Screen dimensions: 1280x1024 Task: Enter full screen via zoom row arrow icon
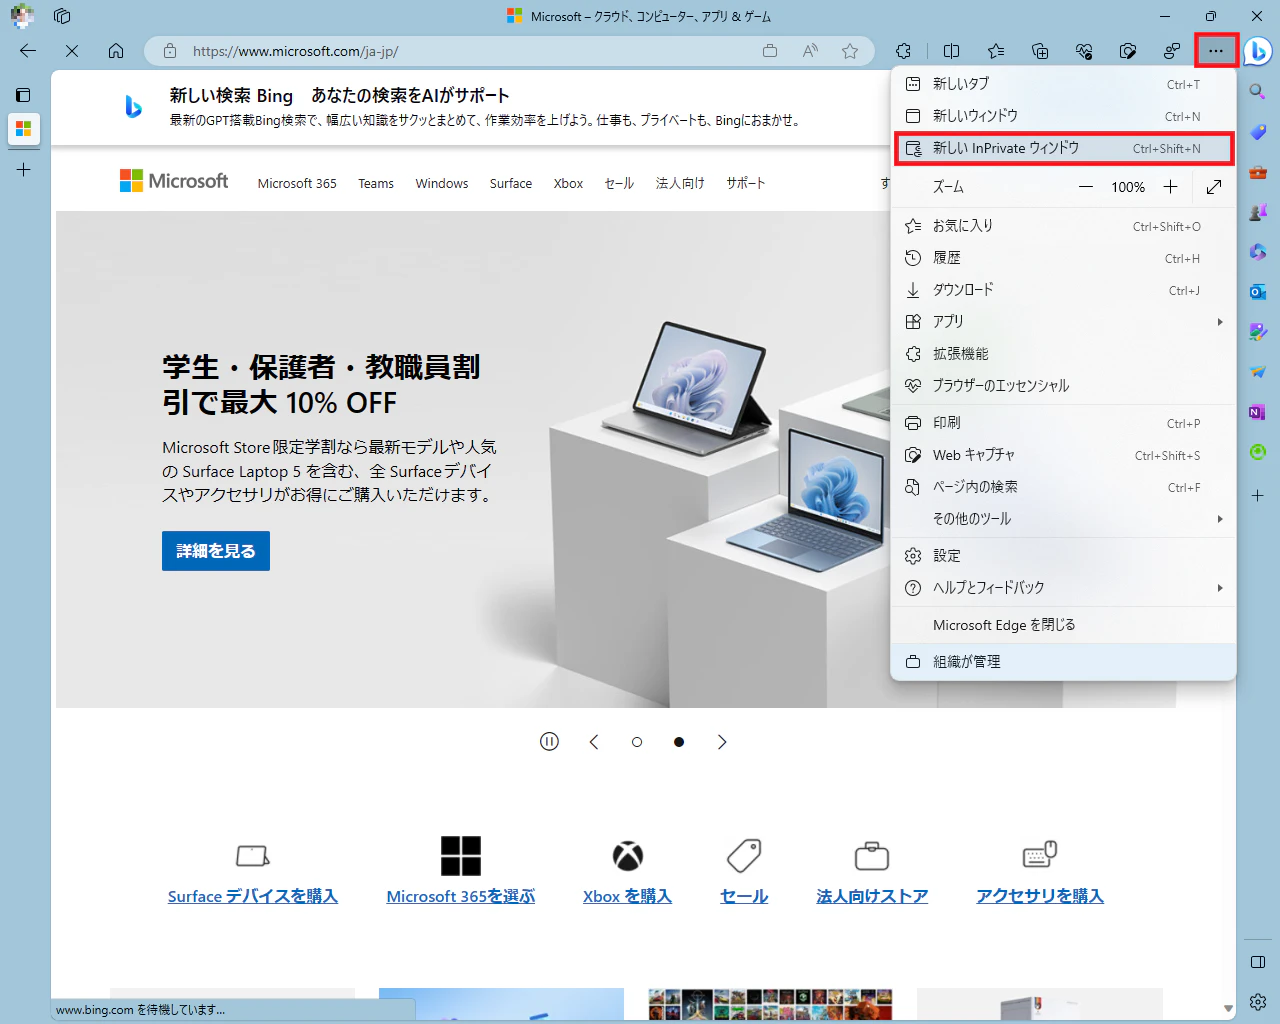tap(1214, 187)
